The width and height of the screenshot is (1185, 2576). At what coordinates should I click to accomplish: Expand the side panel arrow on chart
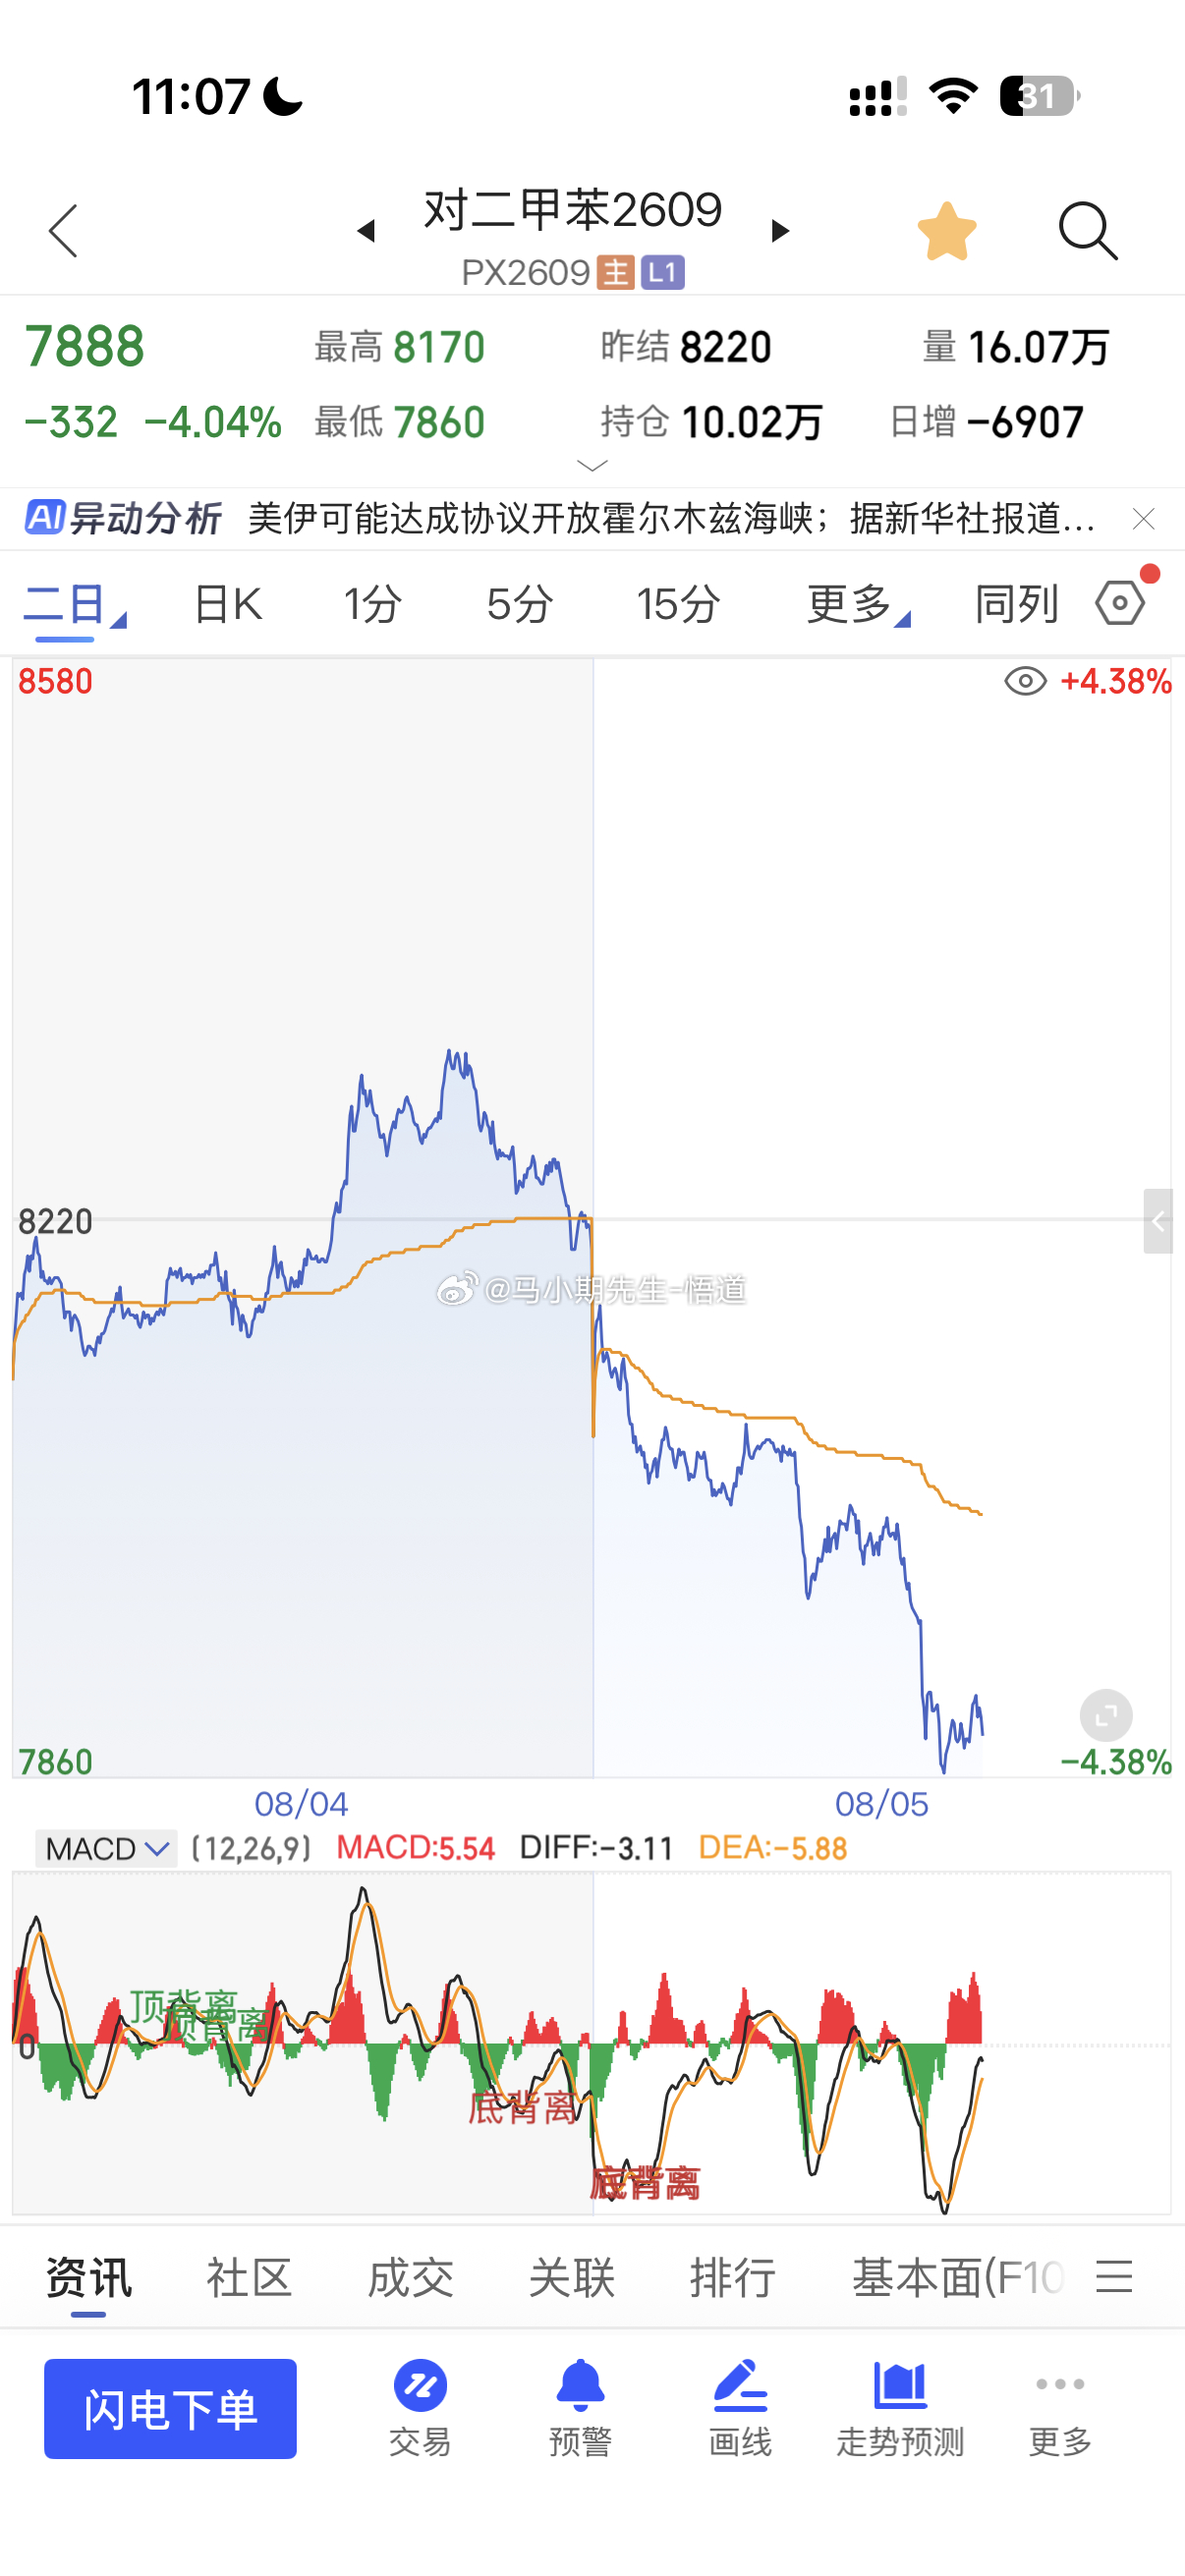tap(1158, 1221)
